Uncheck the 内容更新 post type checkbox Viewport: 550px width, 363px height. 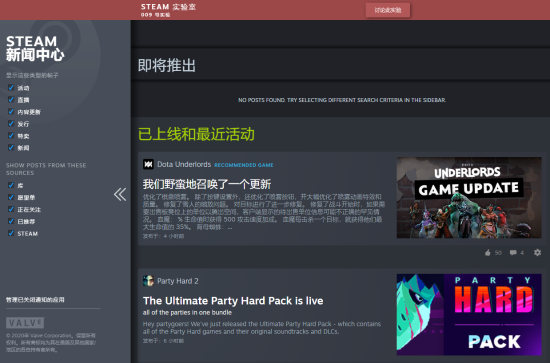tap(11, 112)
